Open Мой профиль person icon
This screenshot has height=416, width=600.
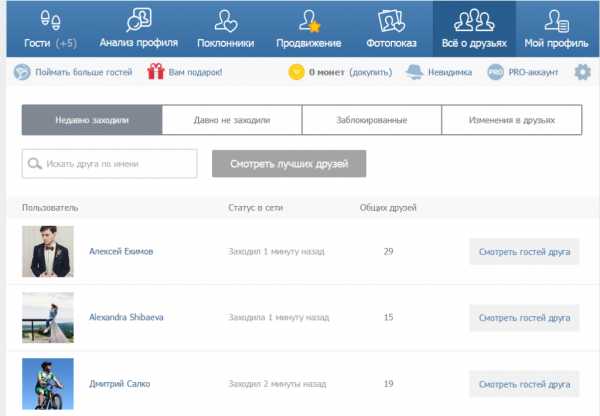click(x=558, y=20)
